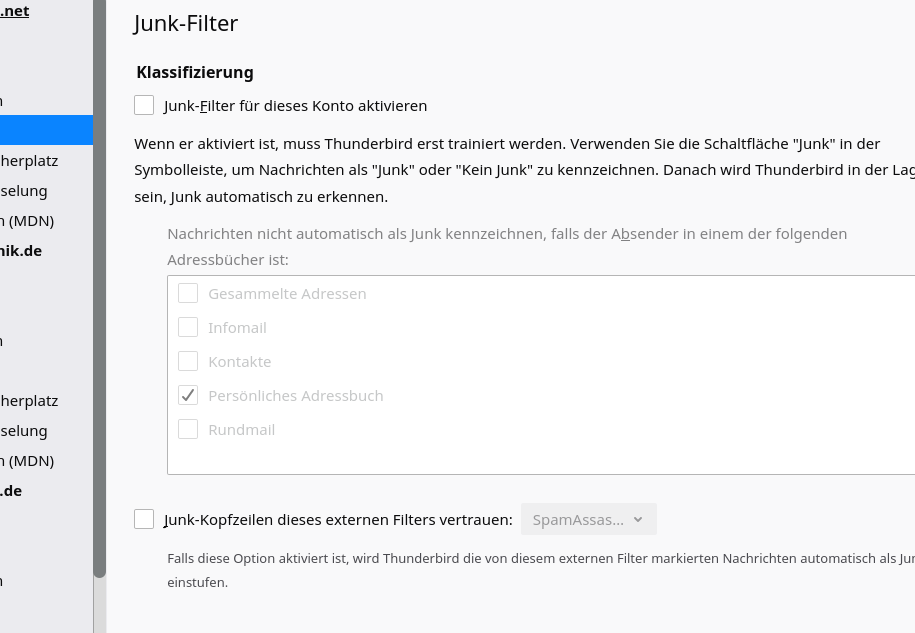Enable trusting Junk-Kopfzeilen of external filter

pos(144,519)
